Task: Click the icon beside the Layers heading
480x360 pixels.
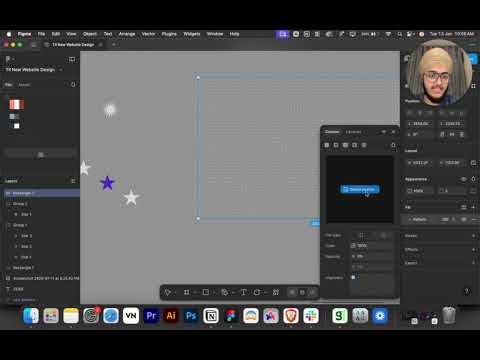Action: [x=73, y=181]
